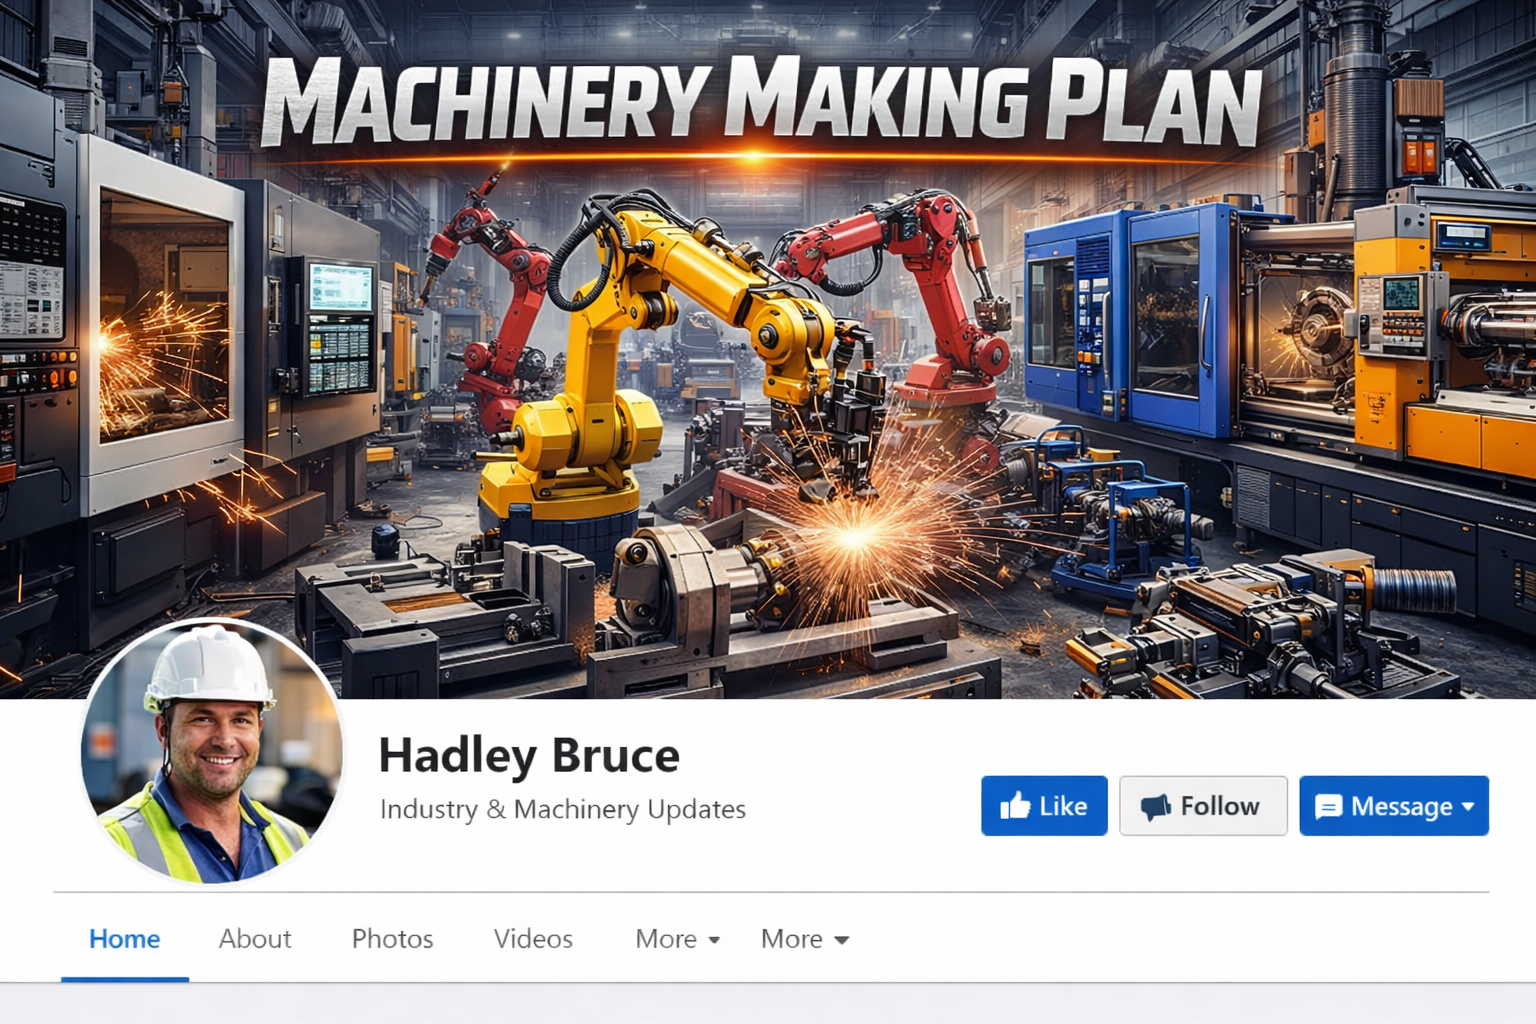Expand the last More menu in the tab bar
This screenshot has height=1024, width=1536.
coord(804,939)
